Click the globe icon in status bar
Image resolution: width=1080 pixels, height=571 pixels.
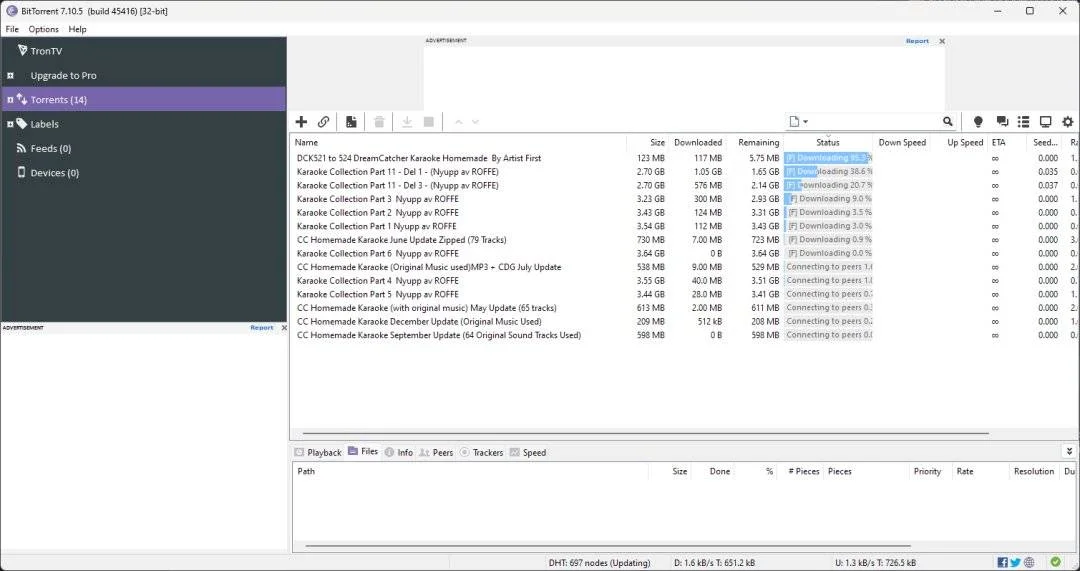pyautogui.click(x=1028, y=563)
